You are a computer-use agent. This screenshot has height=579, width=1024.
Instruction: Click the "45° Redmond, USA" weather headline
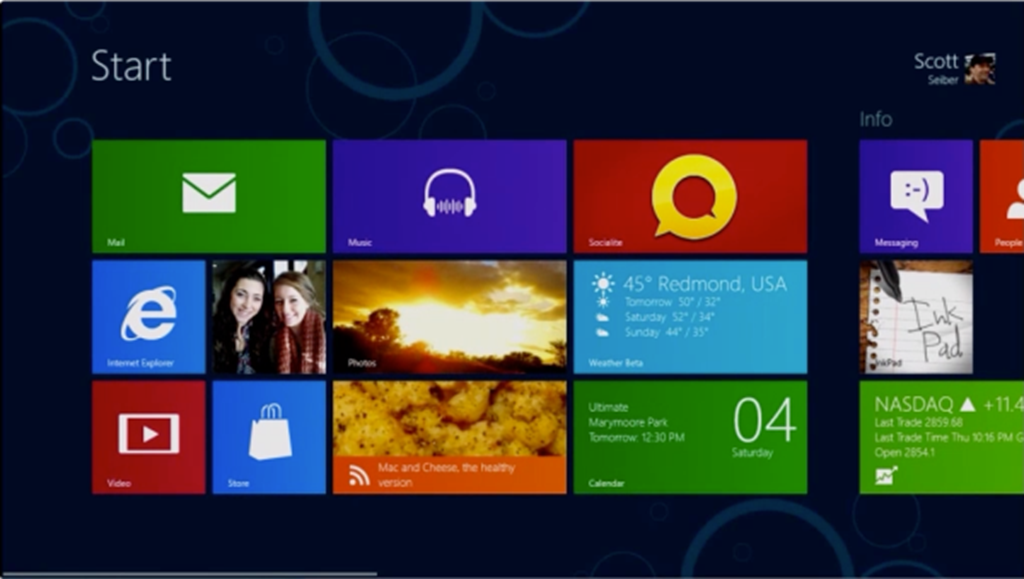705,284
